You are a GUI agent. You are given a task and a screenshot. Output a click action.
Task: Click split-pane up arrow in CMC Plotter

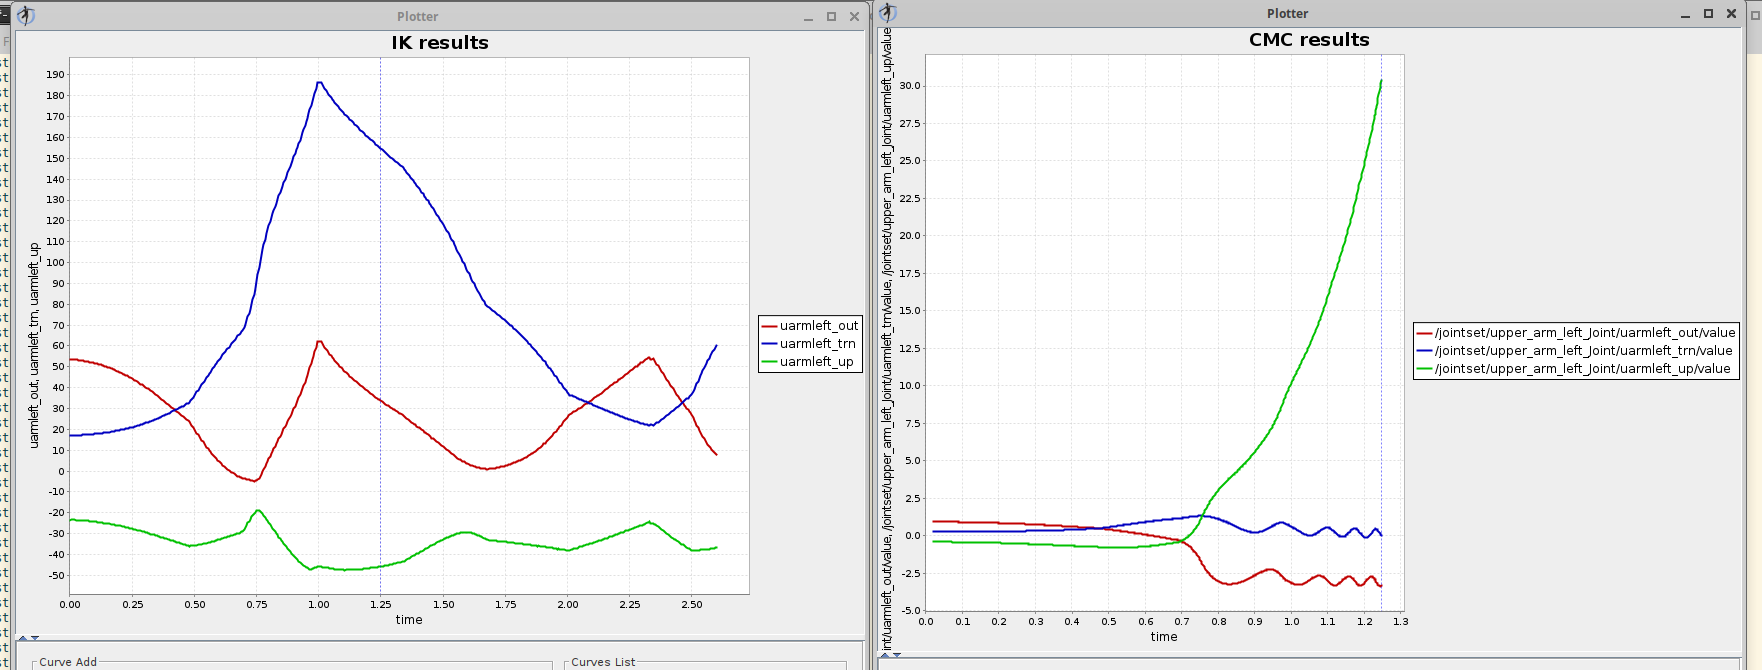pos(885,654)
